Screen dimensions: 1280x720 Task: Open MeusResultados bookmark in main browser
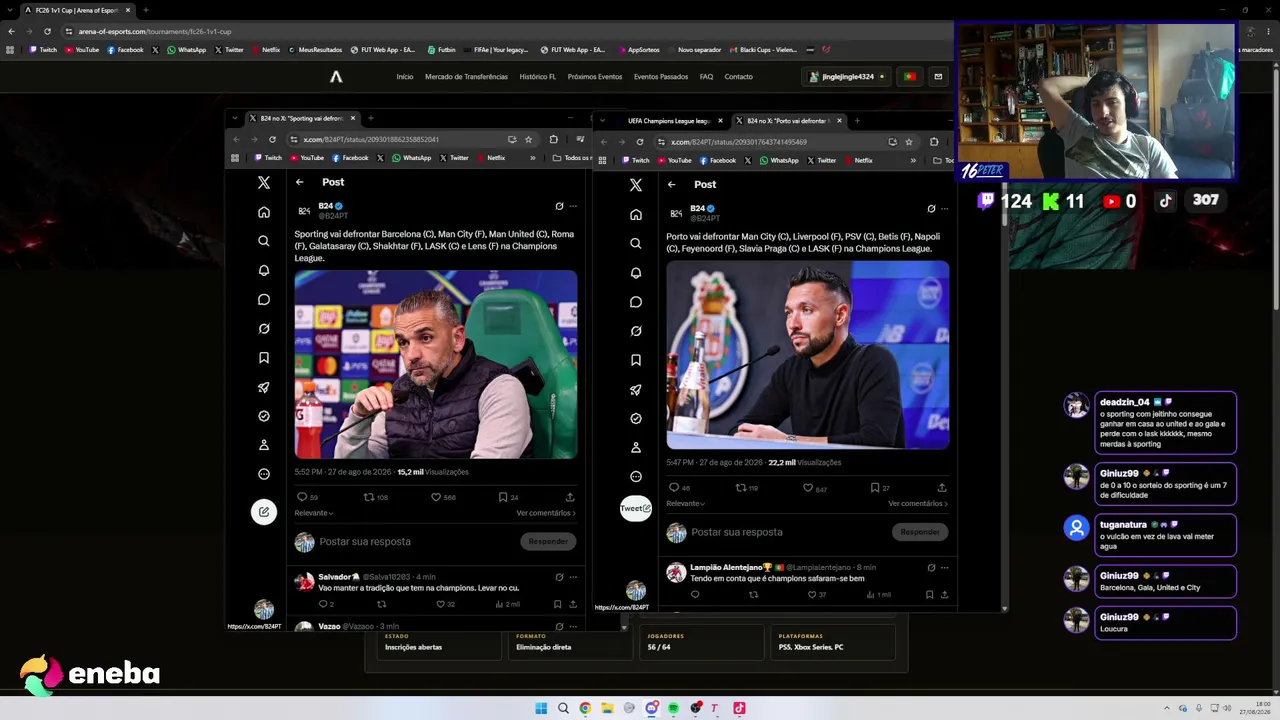pyautogui.click(x=315, y=50)
